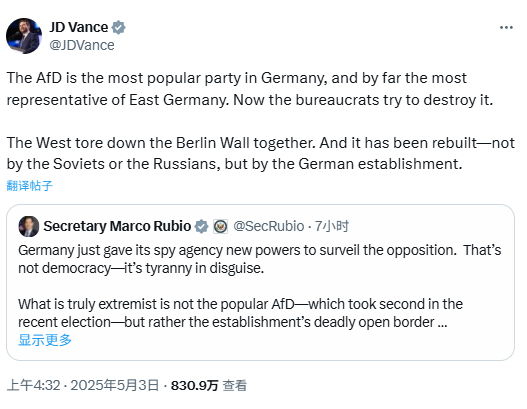Open the quoted Rubio tweet text
527x409 pixels.
pyautogui.click(x=259, y=286)
